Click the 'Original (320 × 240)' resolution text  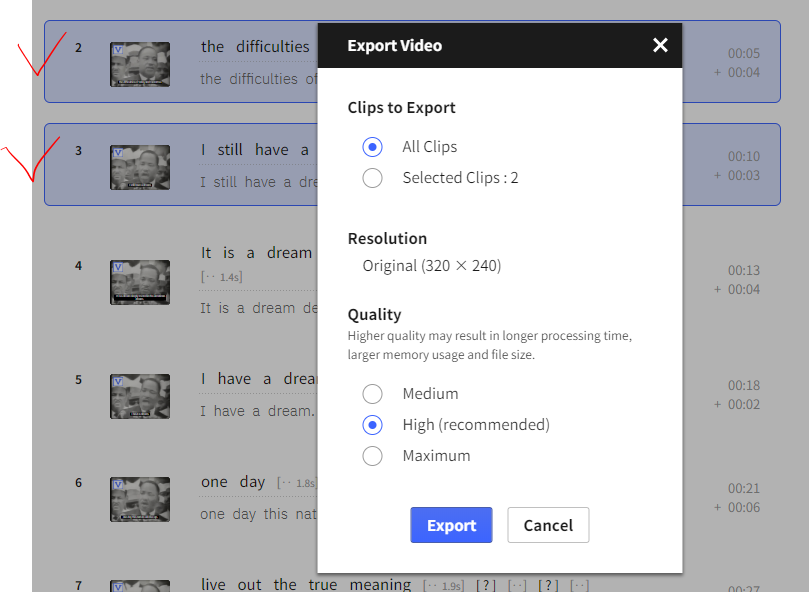[x=432, y=266]
